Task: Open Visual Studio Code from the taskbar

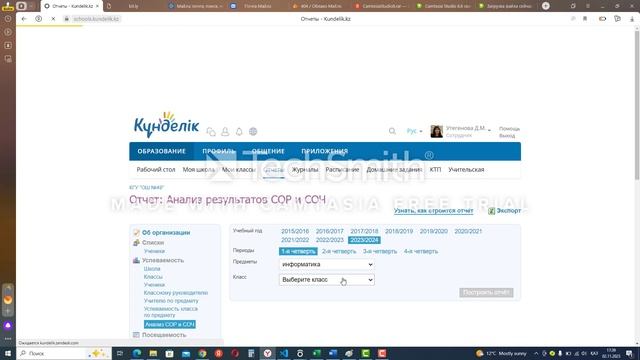Action: (x=284, y=353)
